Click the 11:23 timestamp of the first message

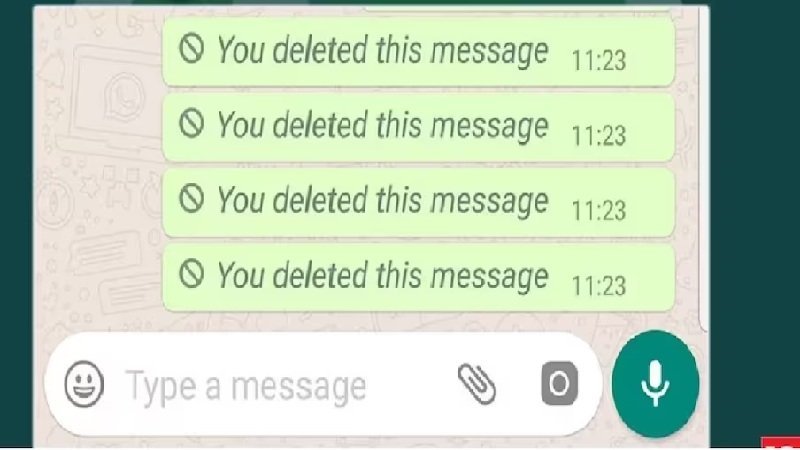coord(598,61)
